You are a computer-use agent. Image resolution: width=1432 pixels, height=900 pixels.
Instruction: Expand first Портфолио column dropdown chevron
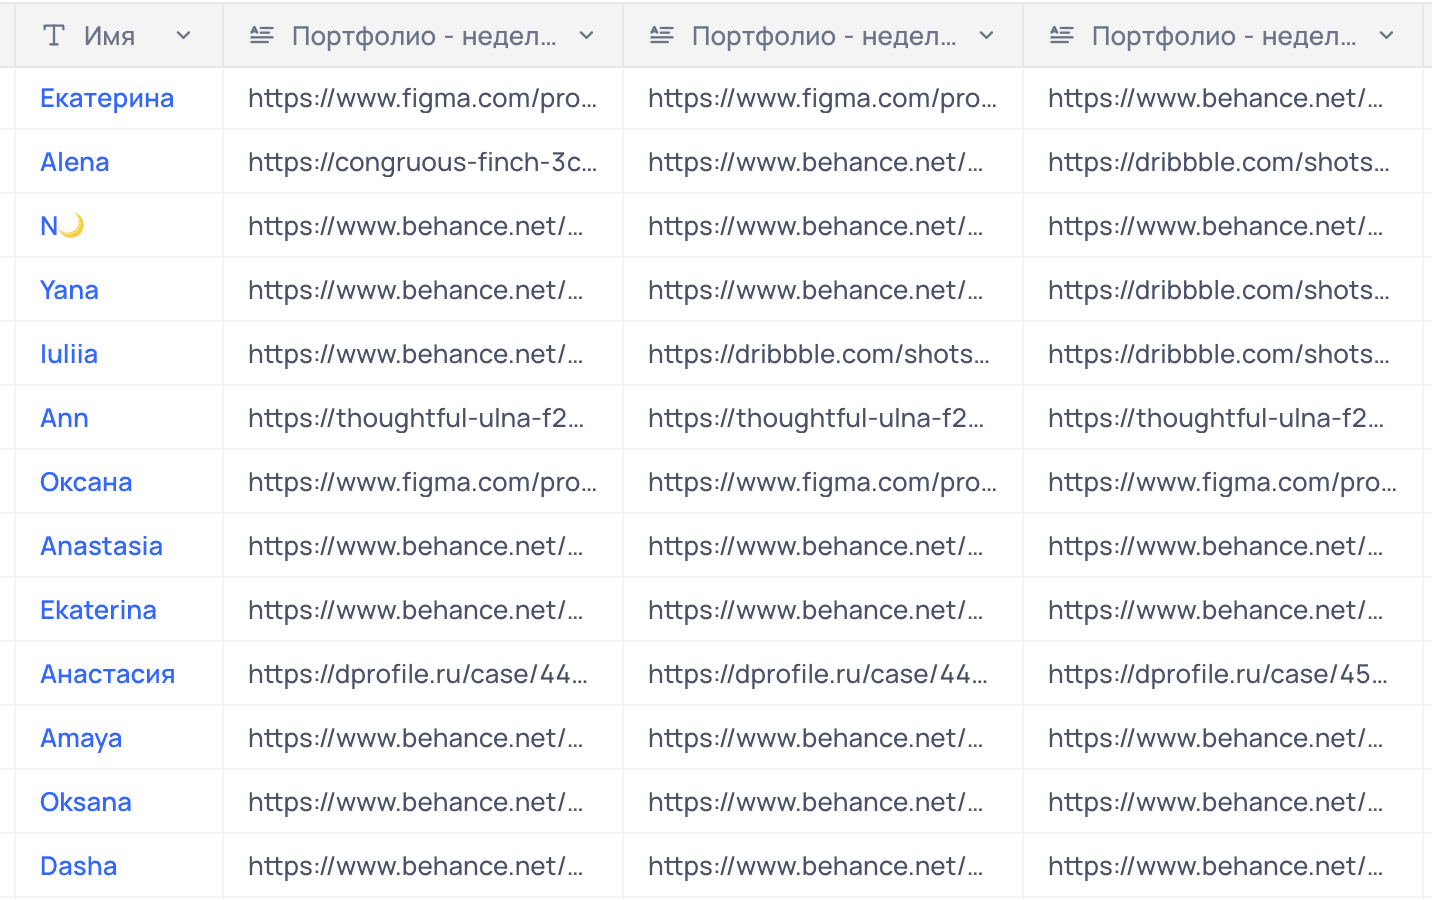coord(587,36)
